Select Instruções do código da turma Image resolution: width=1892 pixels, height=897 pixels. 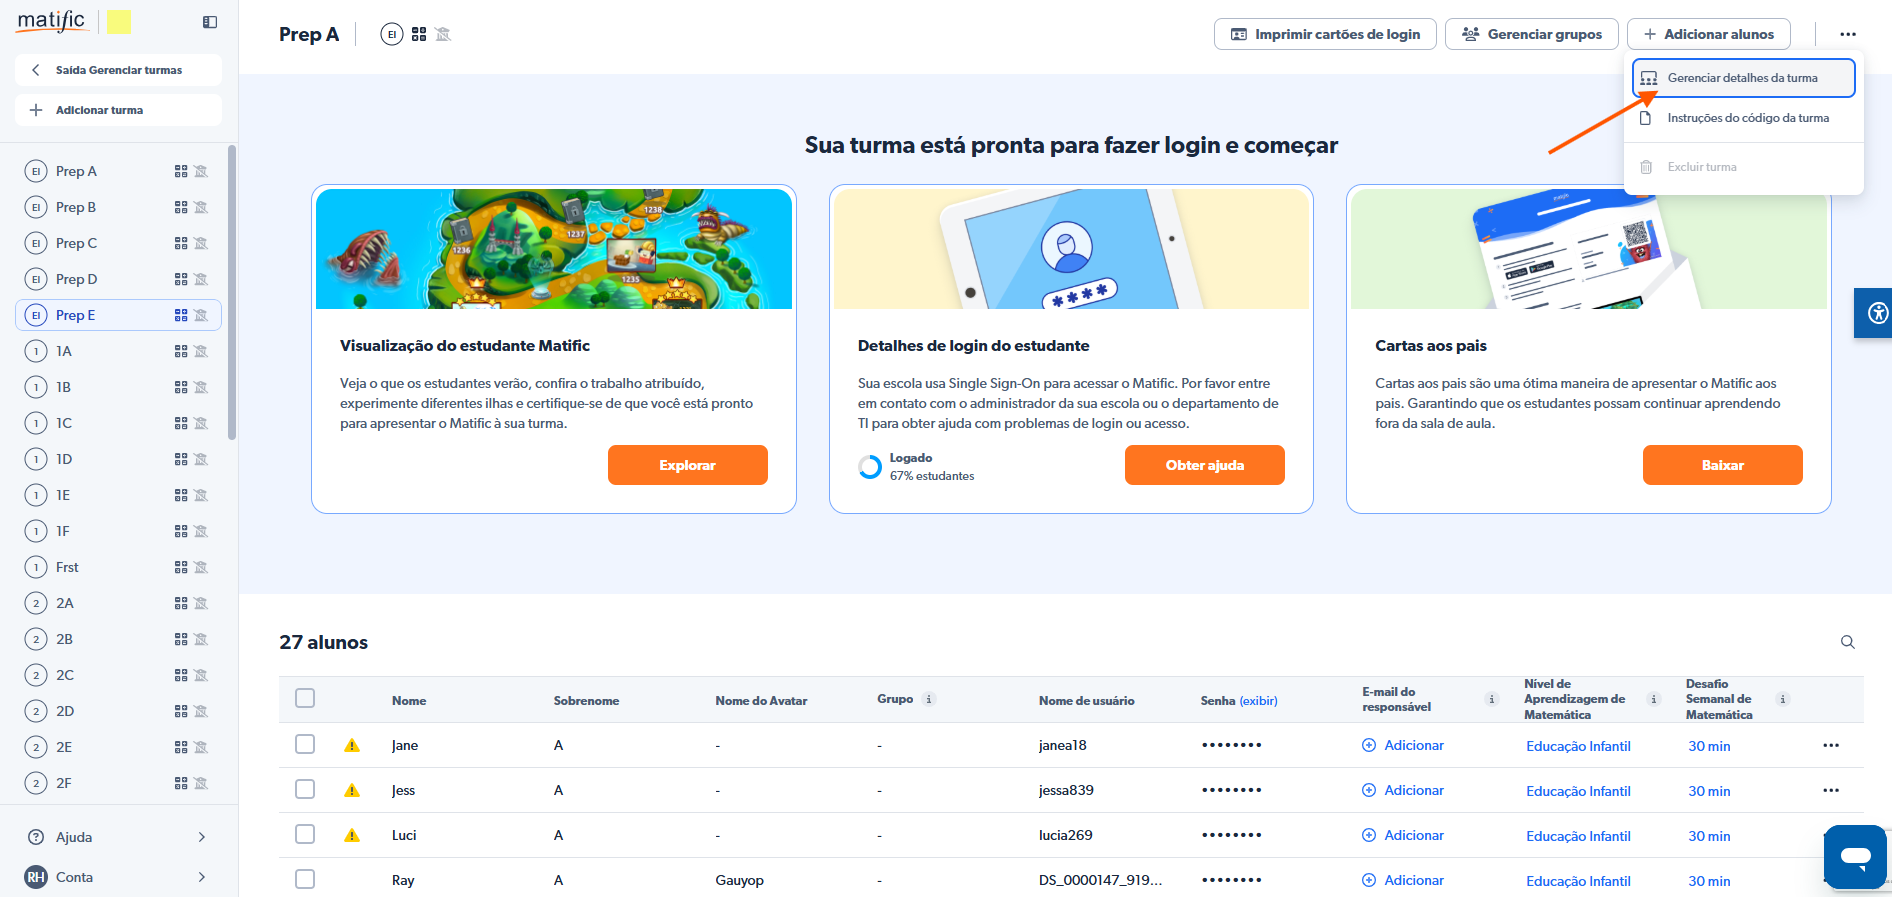[x=1747, y=118]
